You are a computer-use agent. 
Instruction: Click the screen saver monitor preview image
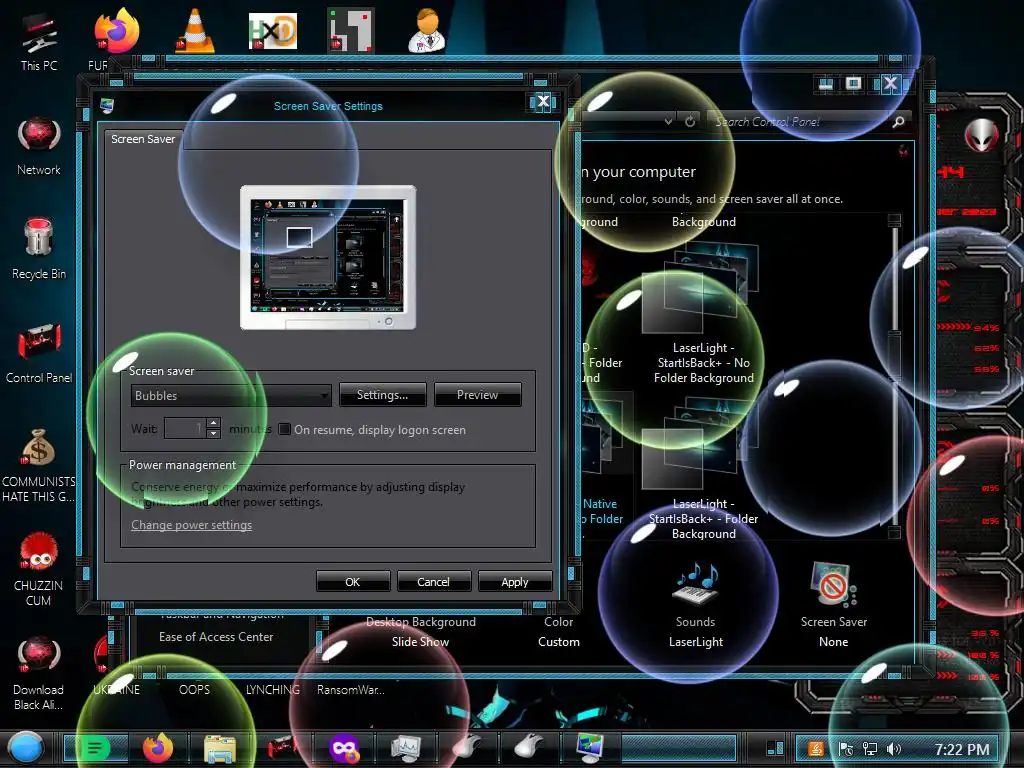(x=328, y=257)
